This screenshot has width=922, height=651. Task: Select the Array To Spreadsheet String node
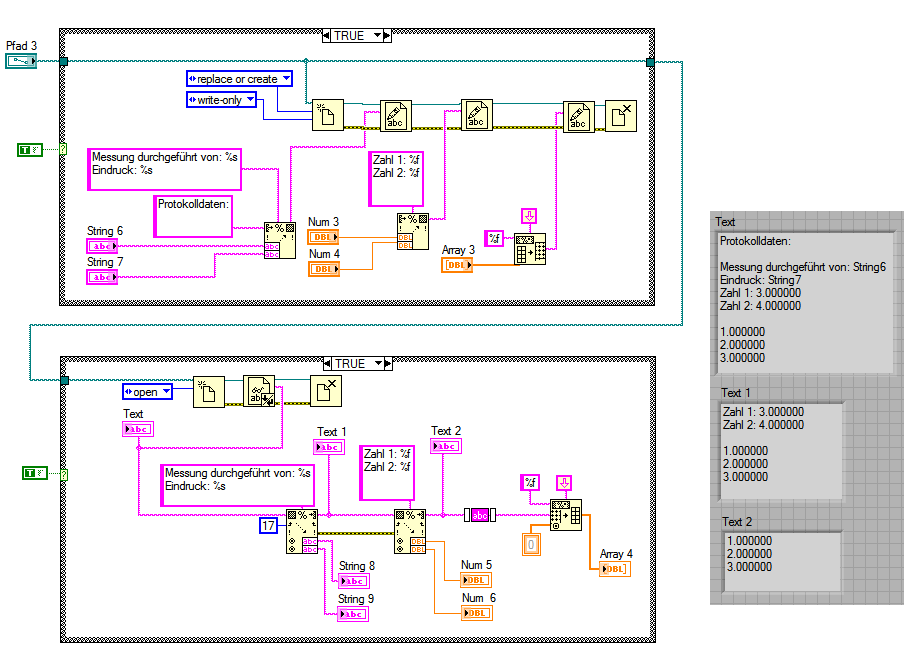(530, 249)
